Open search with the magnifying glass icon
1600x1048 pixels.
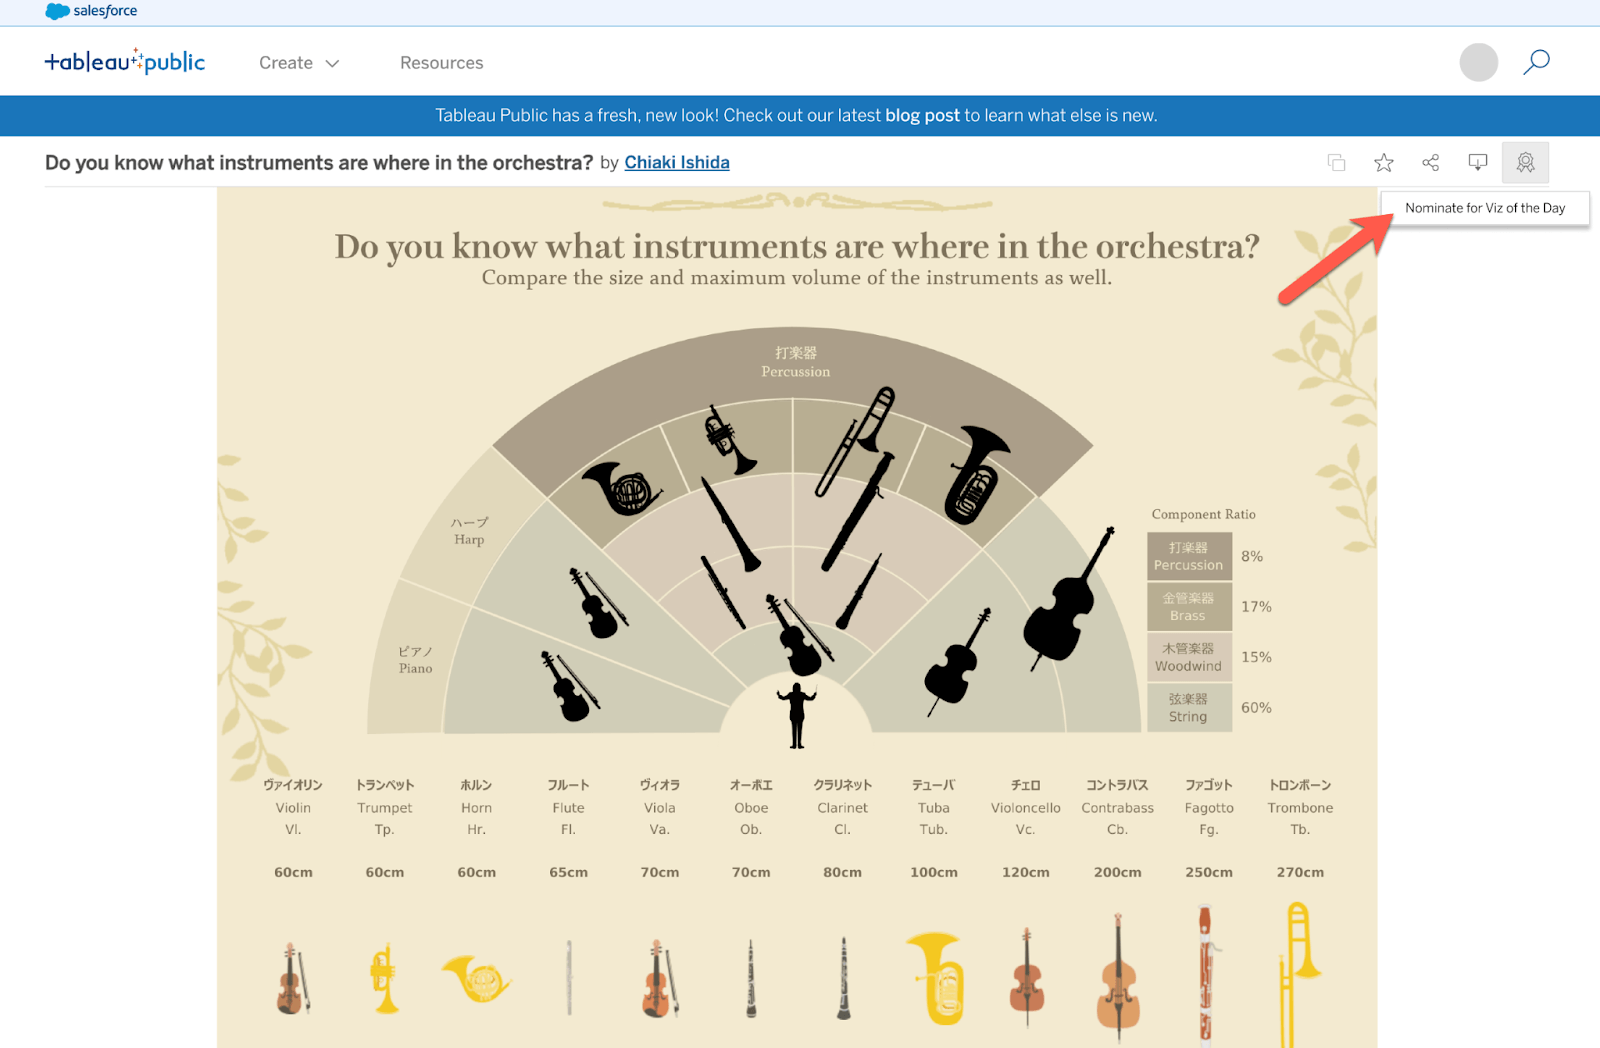[1536, 62]
